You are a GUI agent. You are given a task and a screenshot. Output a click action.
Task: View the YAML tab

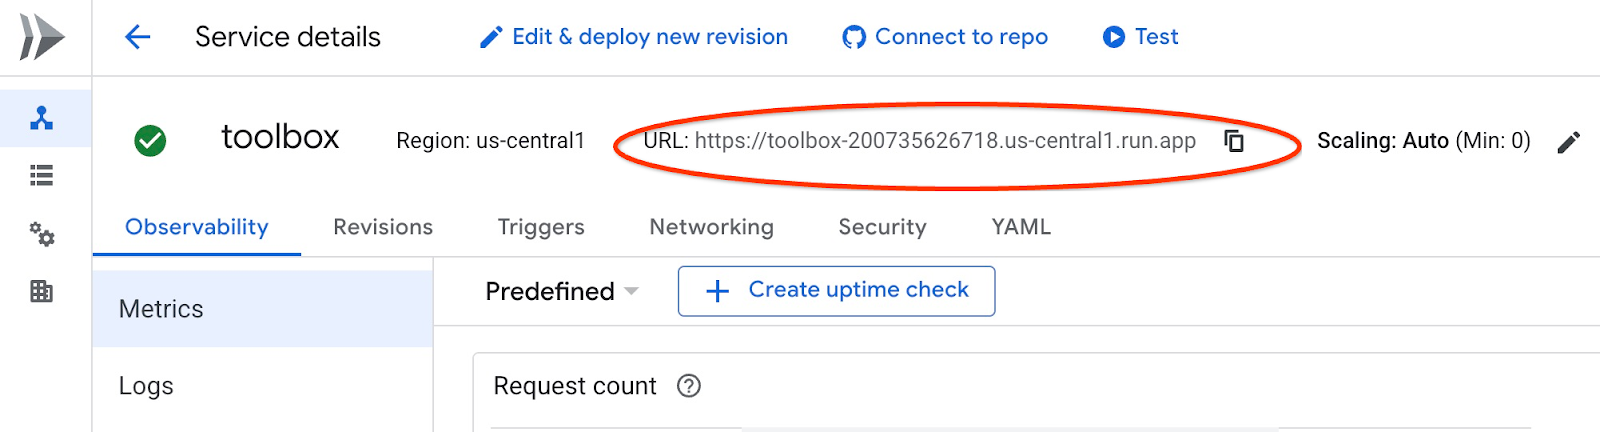point(1021,227)
